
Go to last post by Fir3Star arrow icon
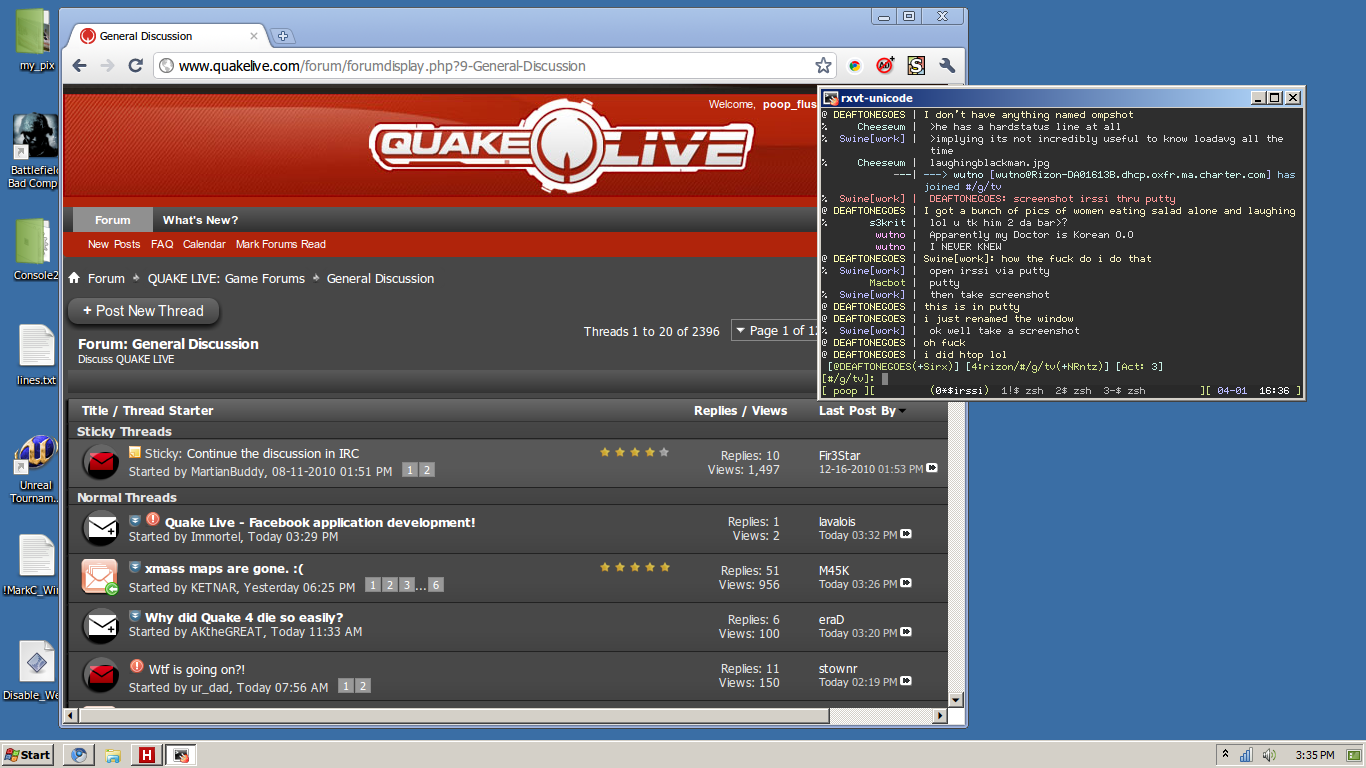(932, 468)
